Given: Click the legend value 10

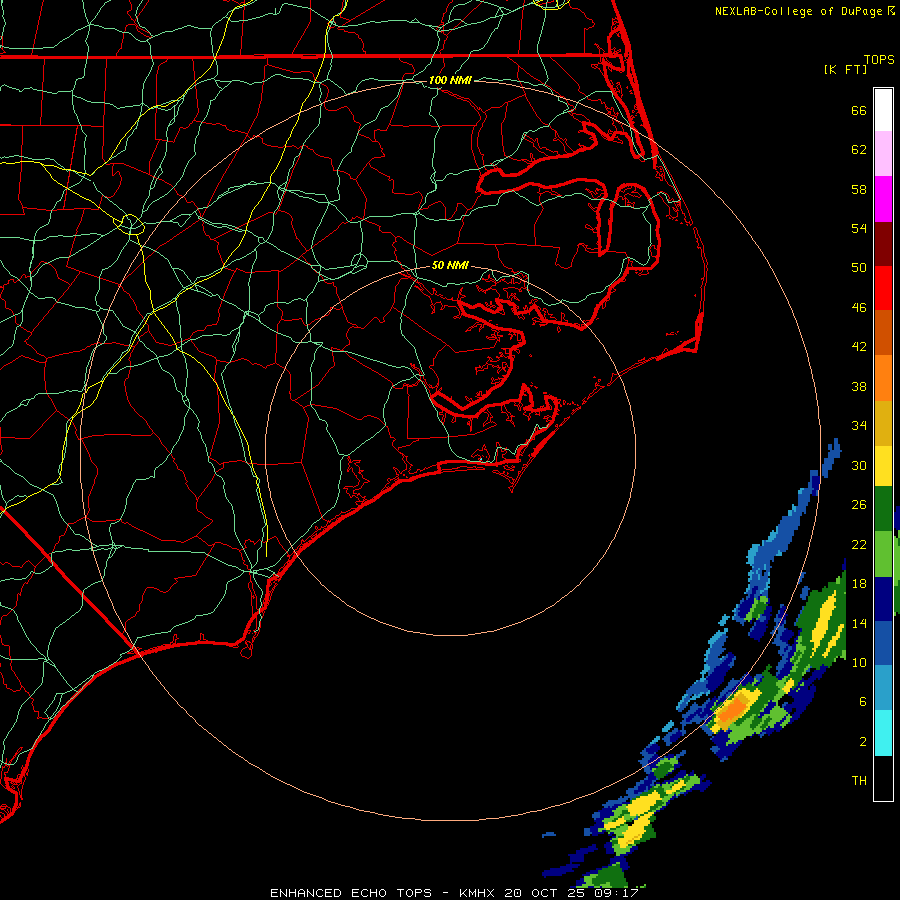Looking at the screenshot, I should (x=859, y=662).
